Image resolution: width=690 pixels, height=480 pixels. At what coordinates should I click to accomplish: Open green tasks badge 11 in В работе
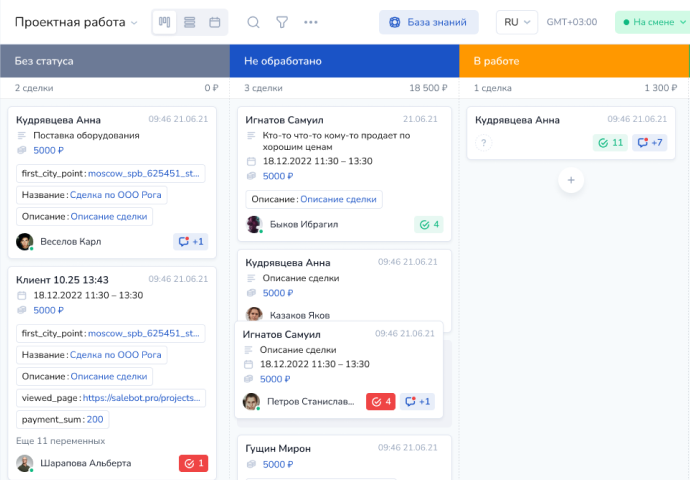click(610, 143)
